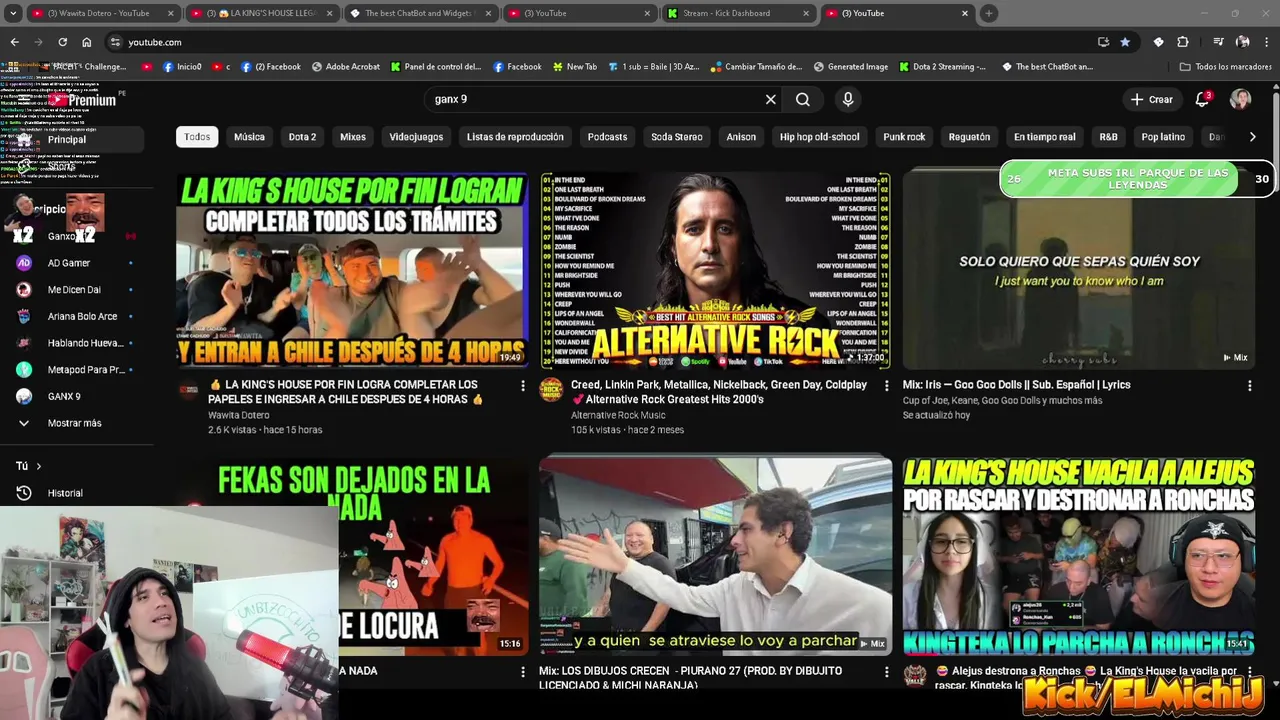Show more filter chips with right arrow

pyautogui.click(x=1252, y=137)
